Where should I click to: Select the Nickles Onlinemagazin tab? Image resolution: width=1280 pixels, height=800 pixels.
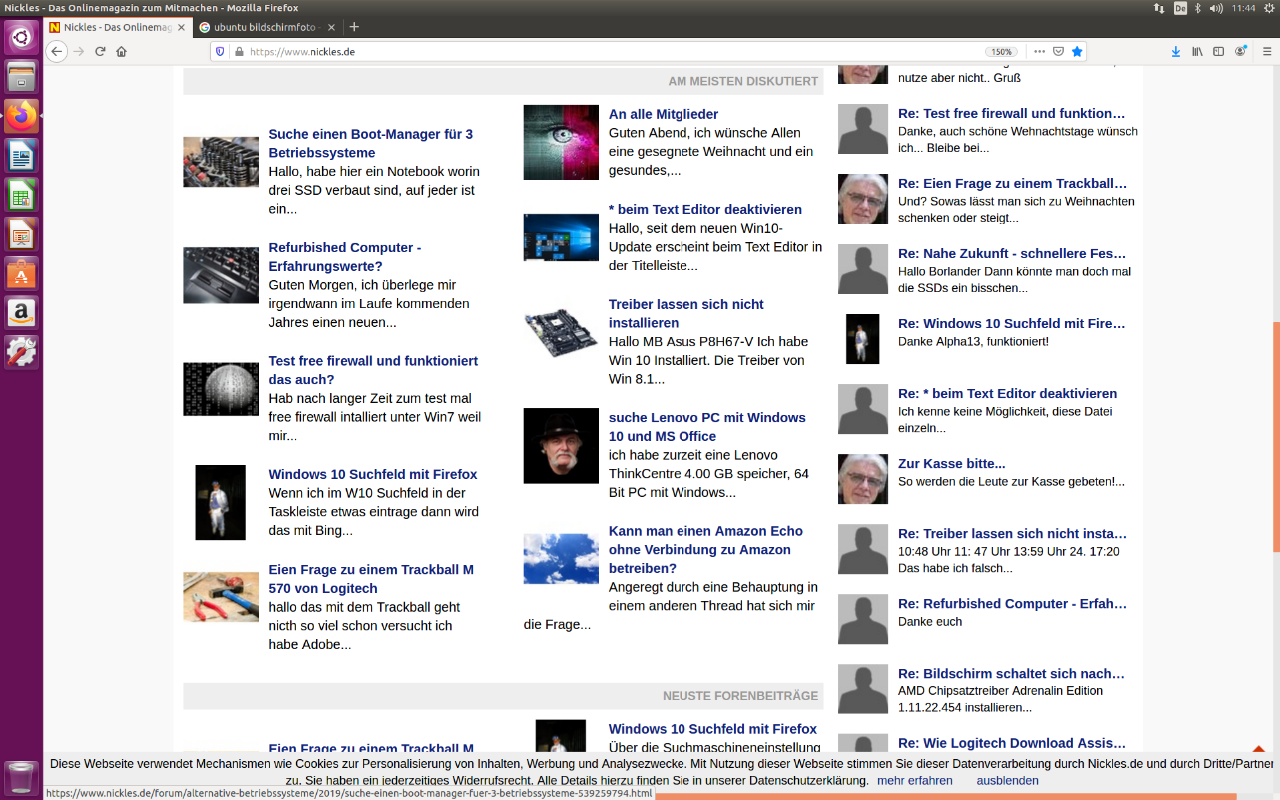pyautogui.click(x=117, y=27)
